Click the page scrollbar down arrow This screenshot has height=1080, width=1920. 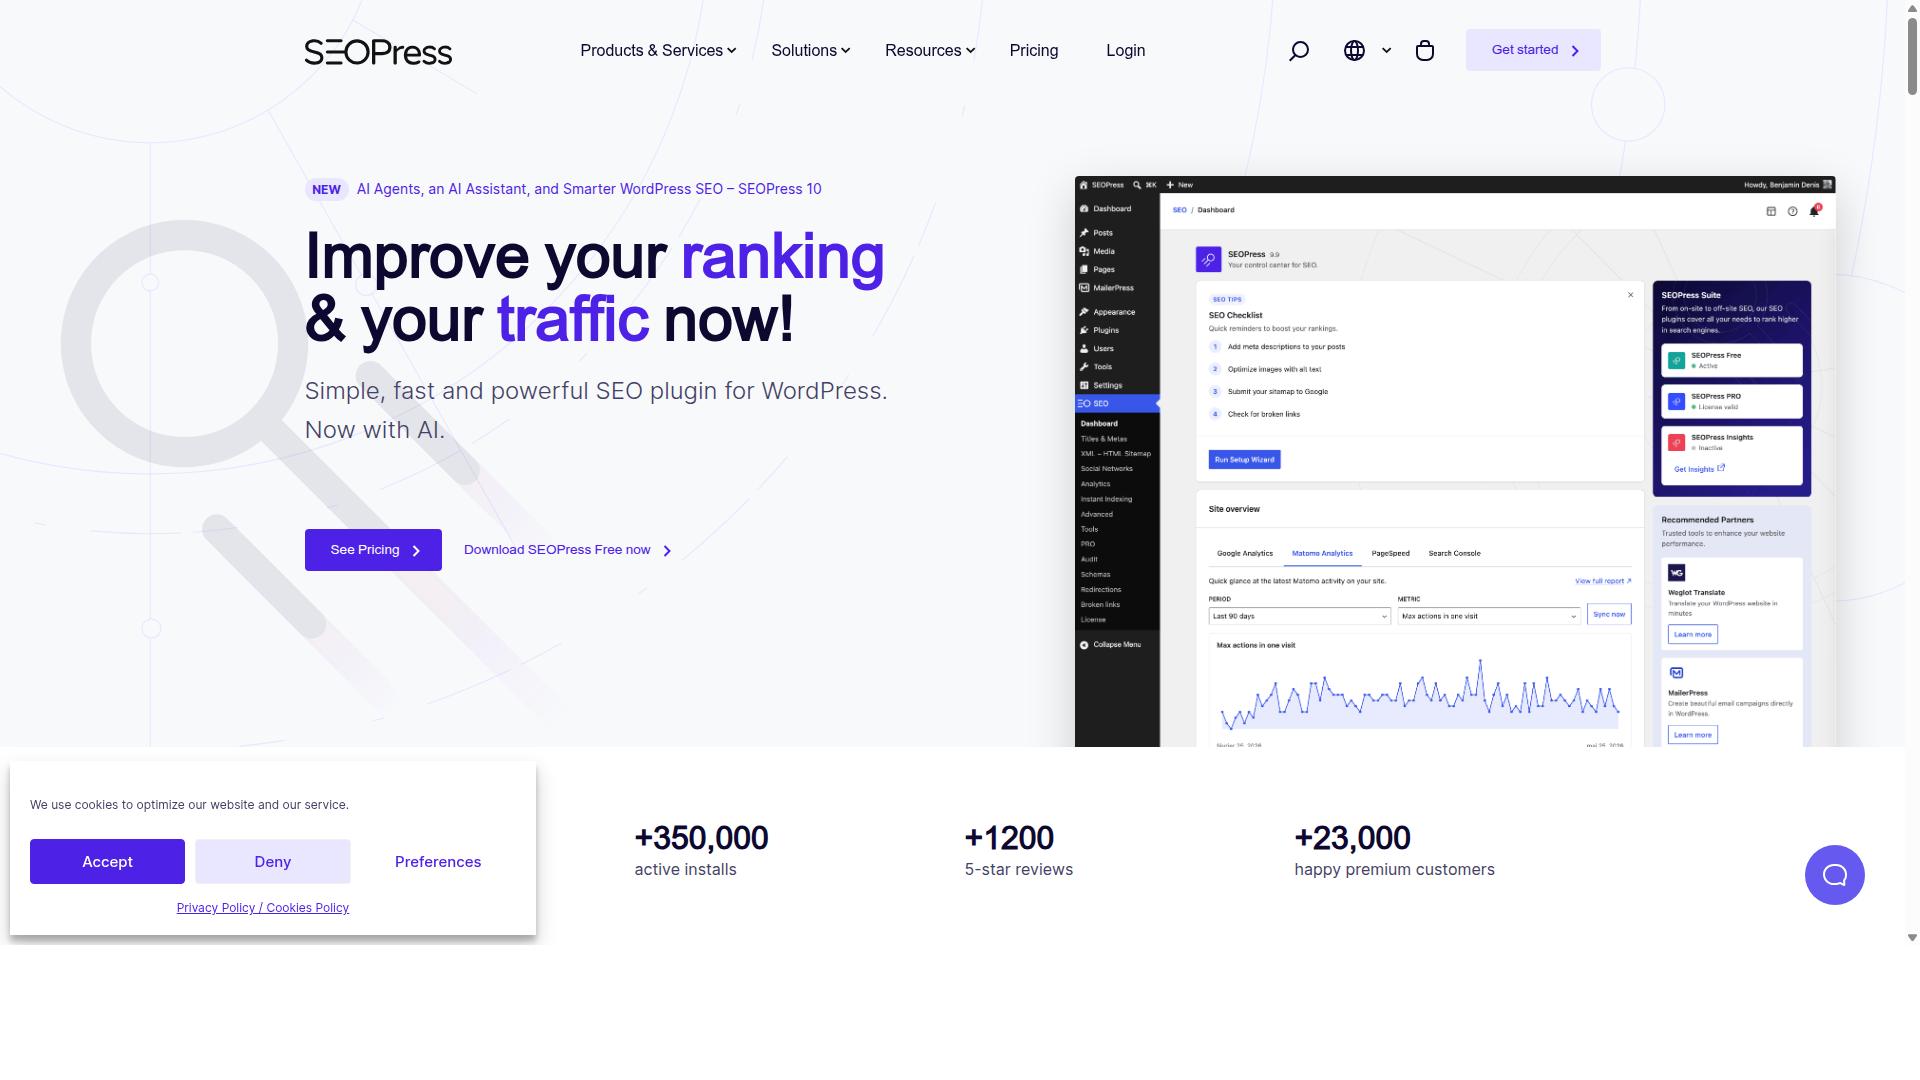click(1912, 938)
